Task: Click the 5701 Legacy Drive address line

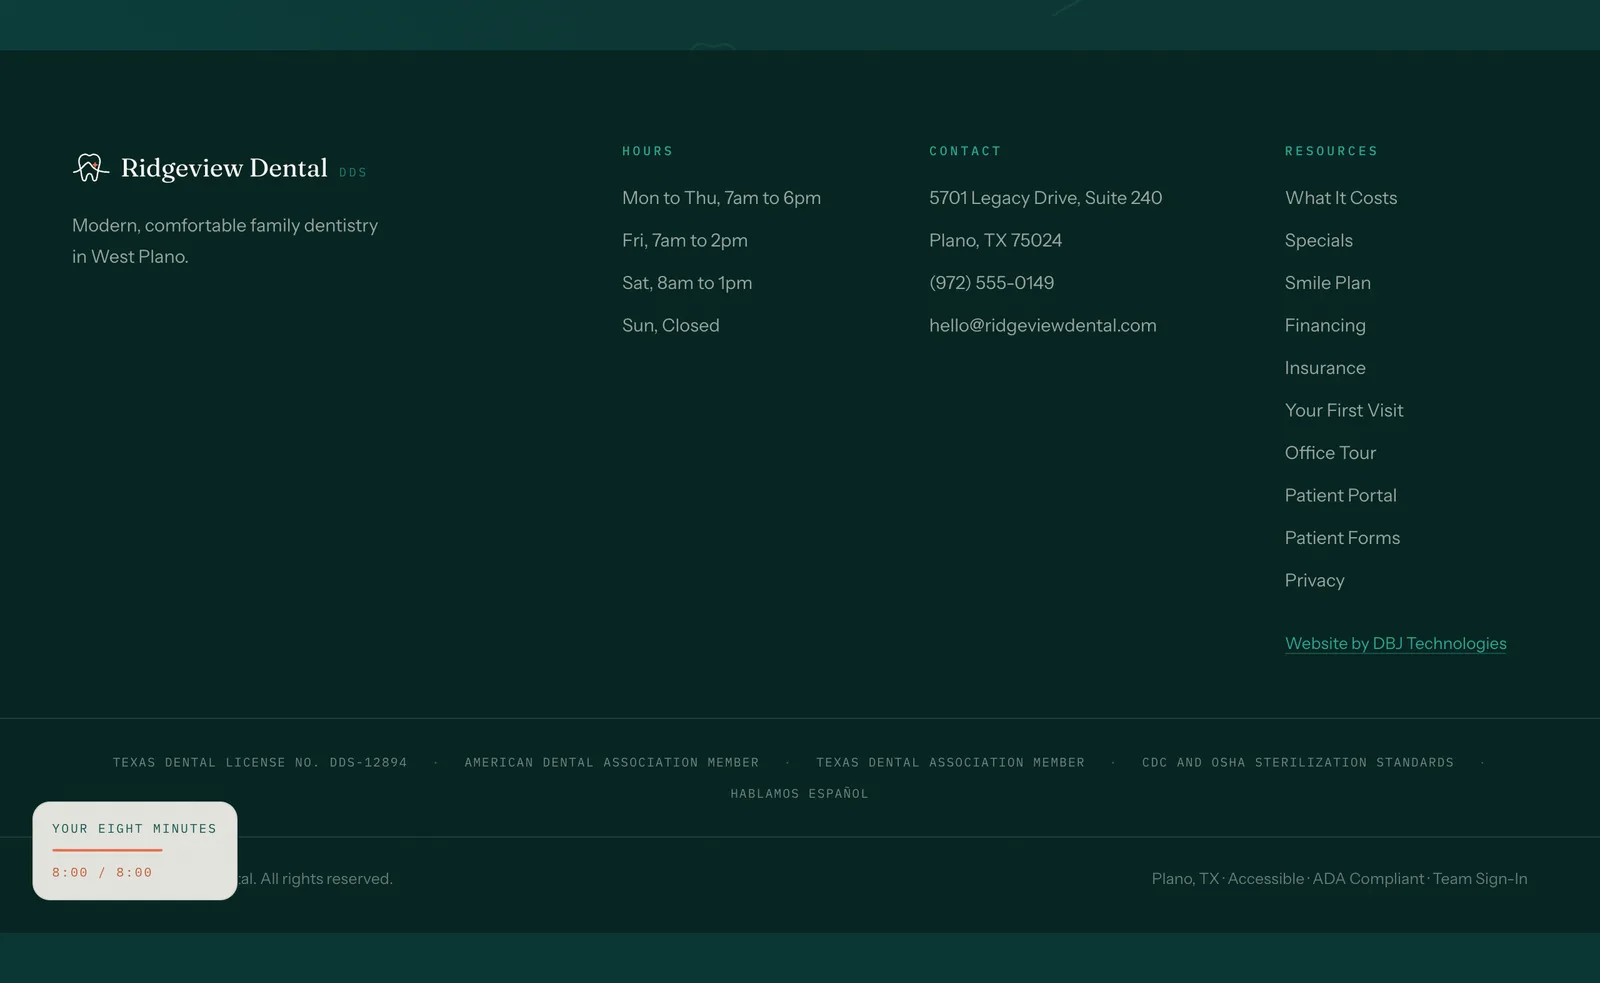Action: click(x=1045, y=198)
